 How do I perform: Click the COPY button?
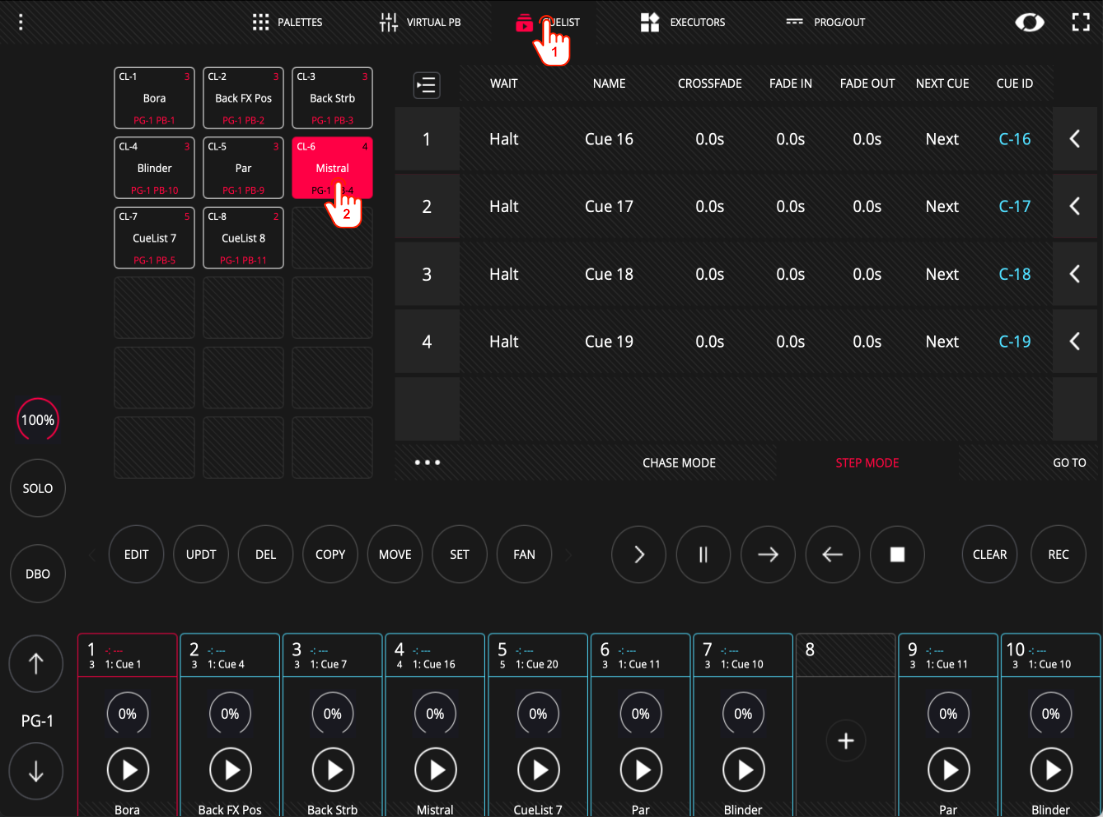tap(331, 555)
